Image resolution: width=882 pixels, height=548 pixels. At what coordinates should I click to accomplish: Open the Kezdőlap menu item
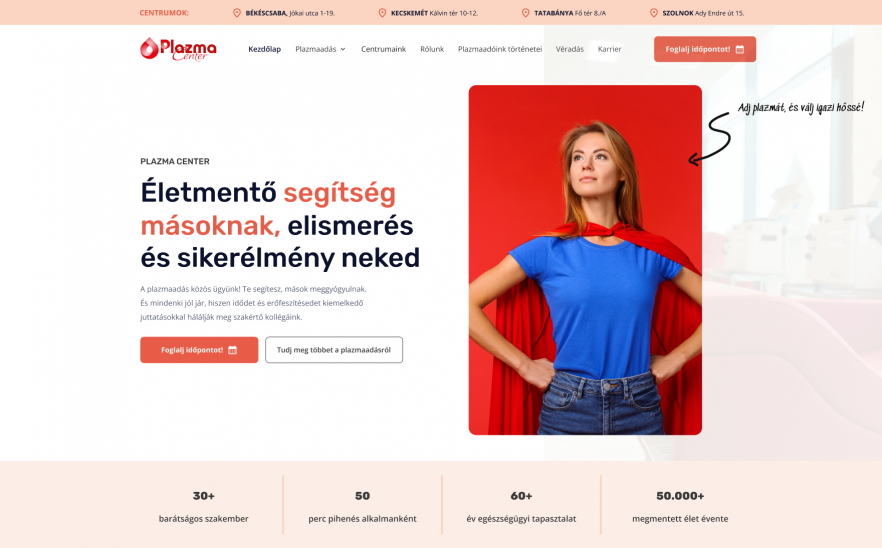pyautogui.click(x=264, y=49)
